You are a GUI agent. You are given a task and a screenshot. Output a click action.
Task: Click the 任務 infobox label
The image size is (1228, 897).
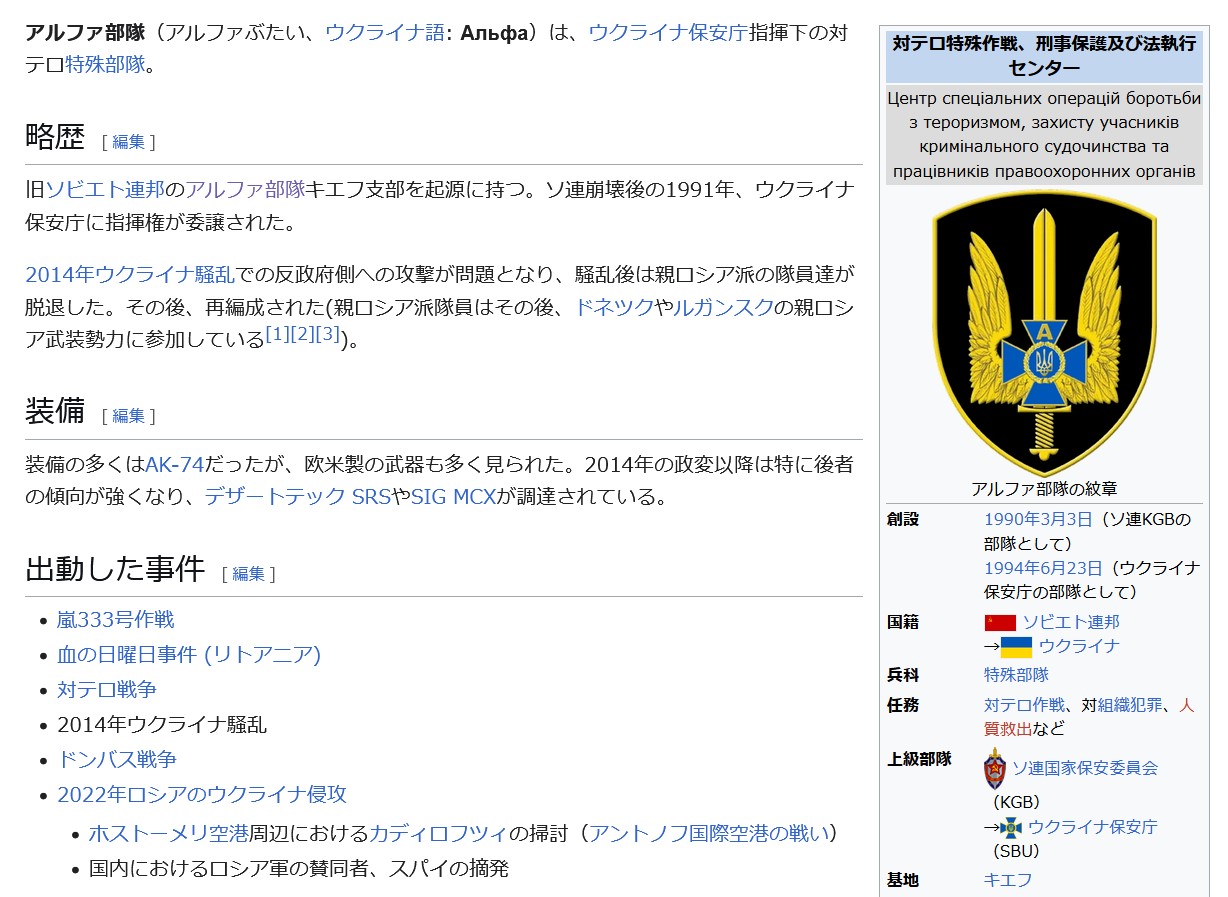[x=903, y=705]
